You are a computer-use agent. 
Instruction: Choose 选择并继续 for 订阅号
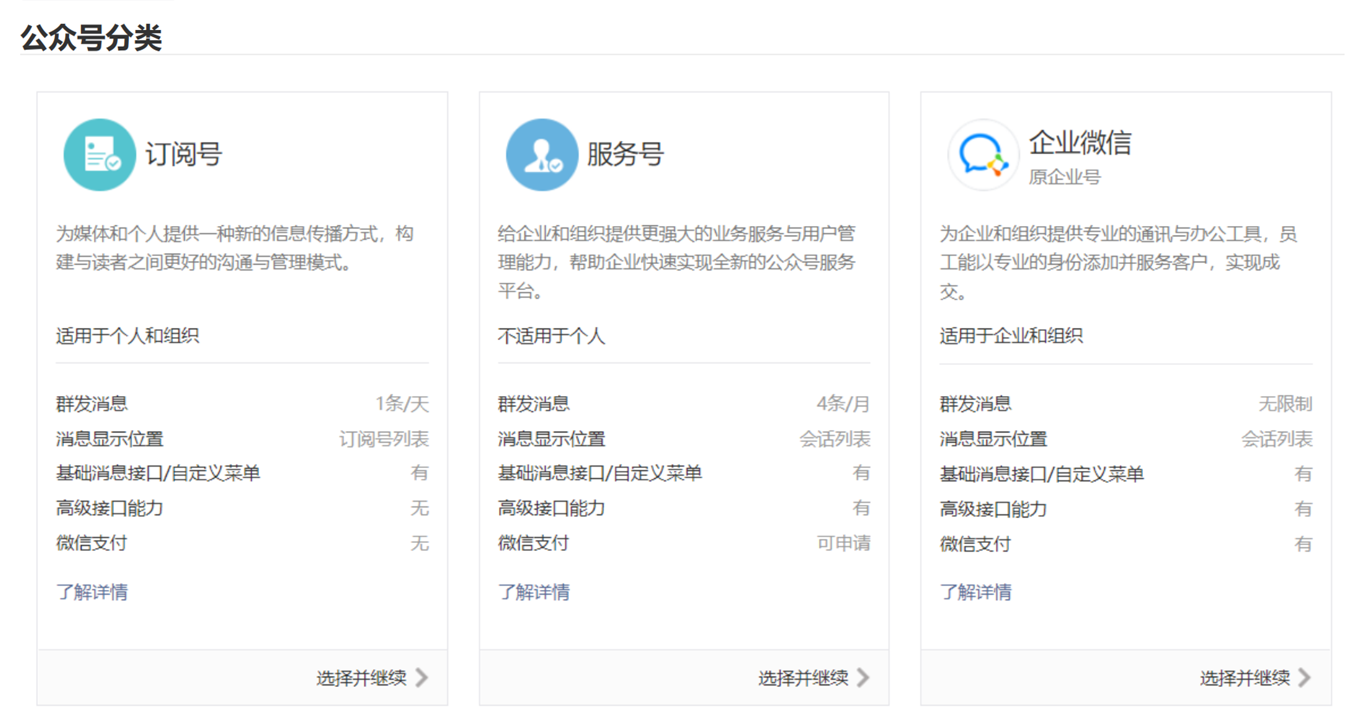click(362, 678)
